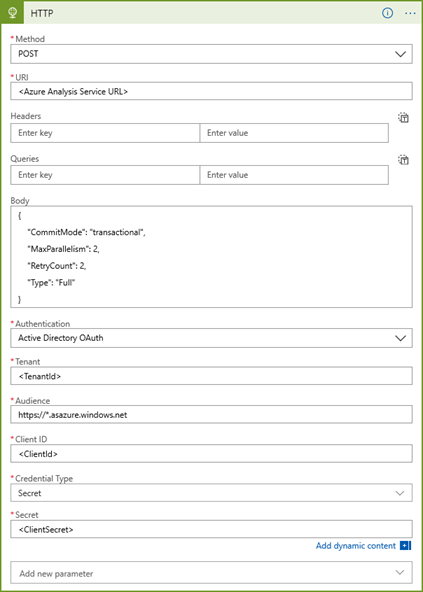Click the Headers value field
The height and width of the screenshot is (592, 423).
(294, 133)
